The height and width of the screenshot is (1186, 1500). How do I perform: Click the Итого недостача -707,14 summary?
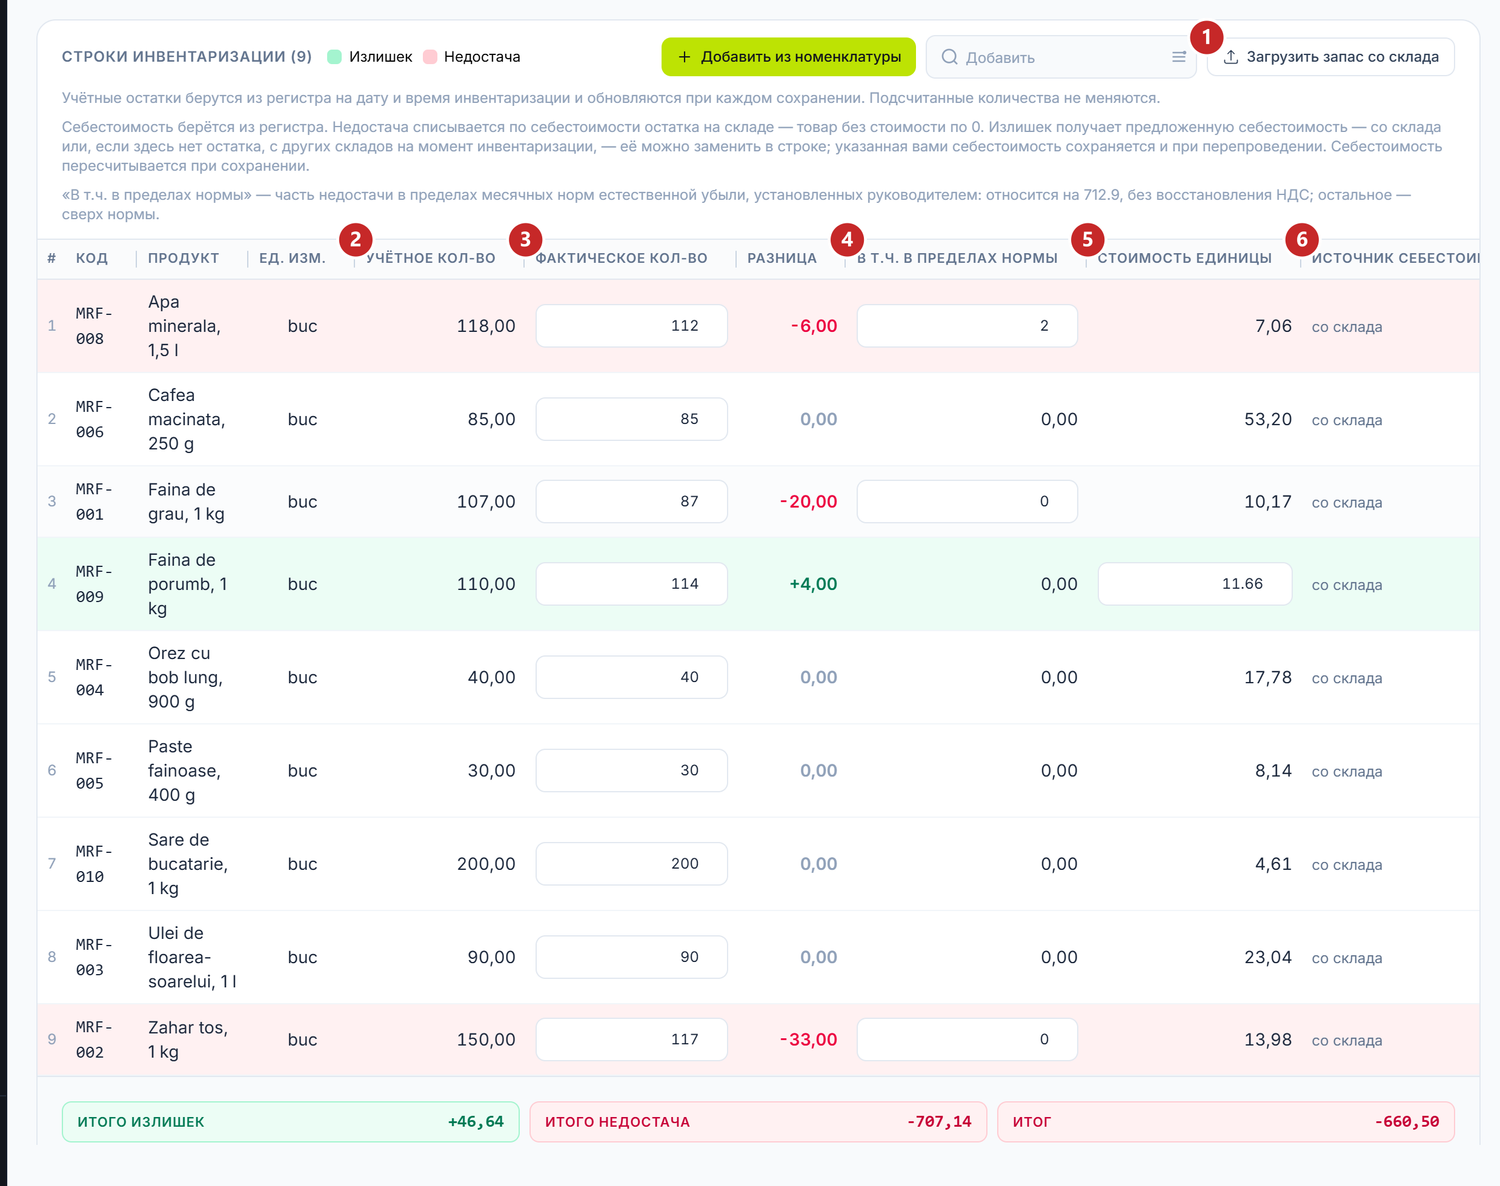point(758,1122)
